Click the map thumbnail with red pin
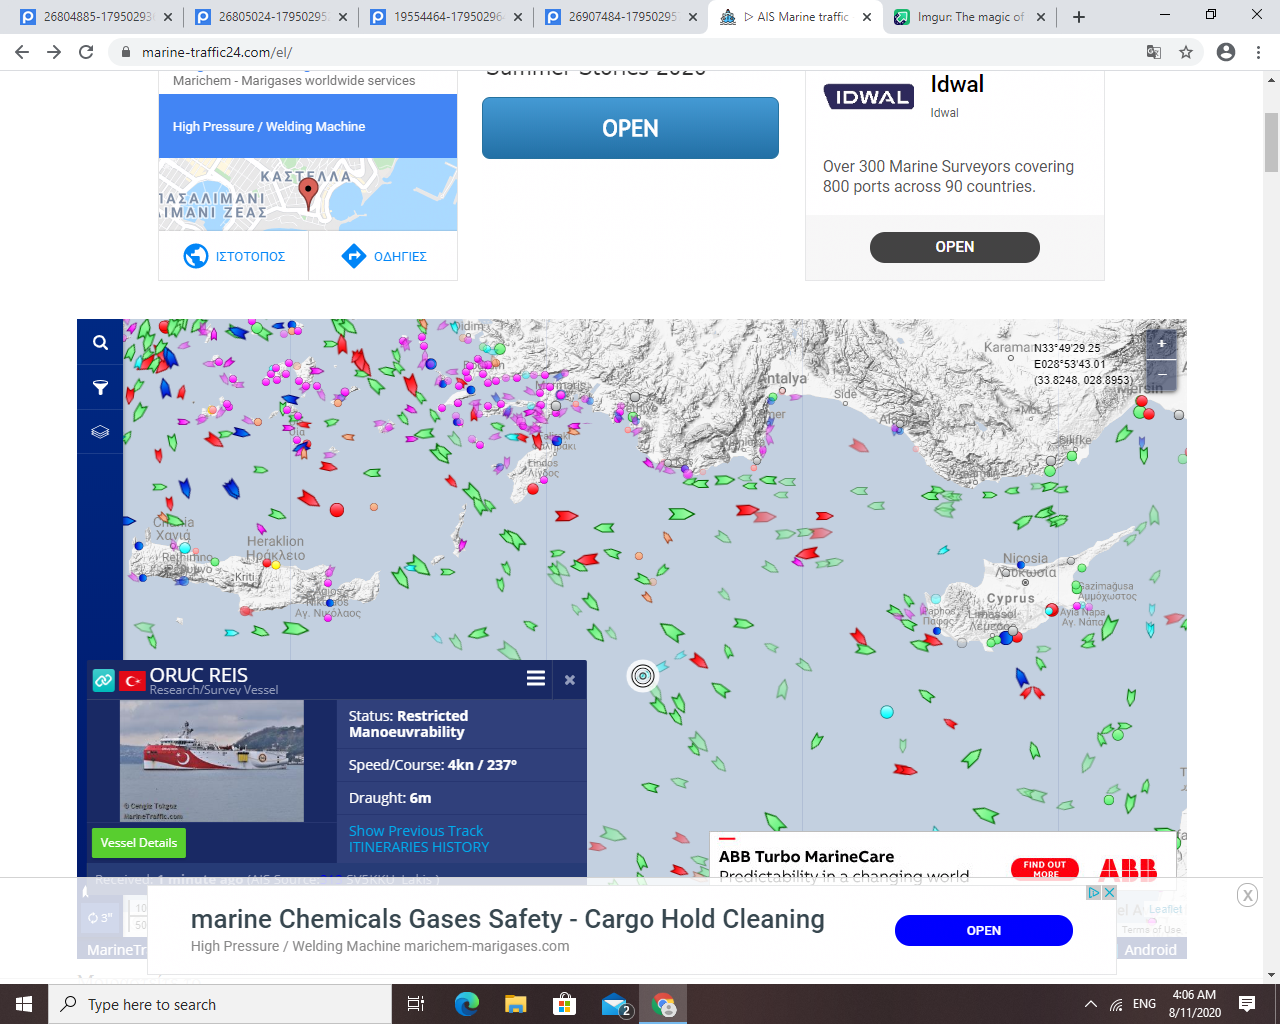Screen dimensions: 1280x1024 pos(308,194)
